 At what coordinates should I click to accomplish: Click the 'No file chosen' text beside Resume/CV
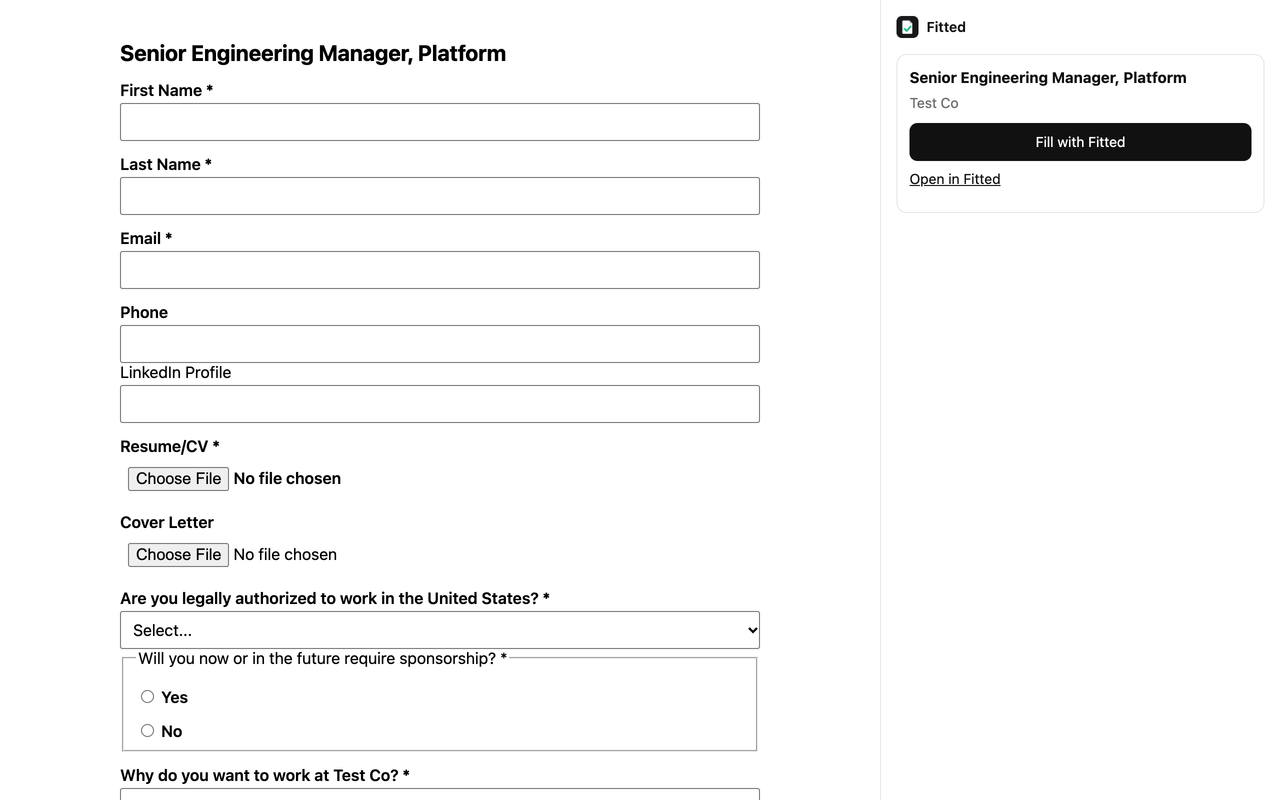[287, 479]
